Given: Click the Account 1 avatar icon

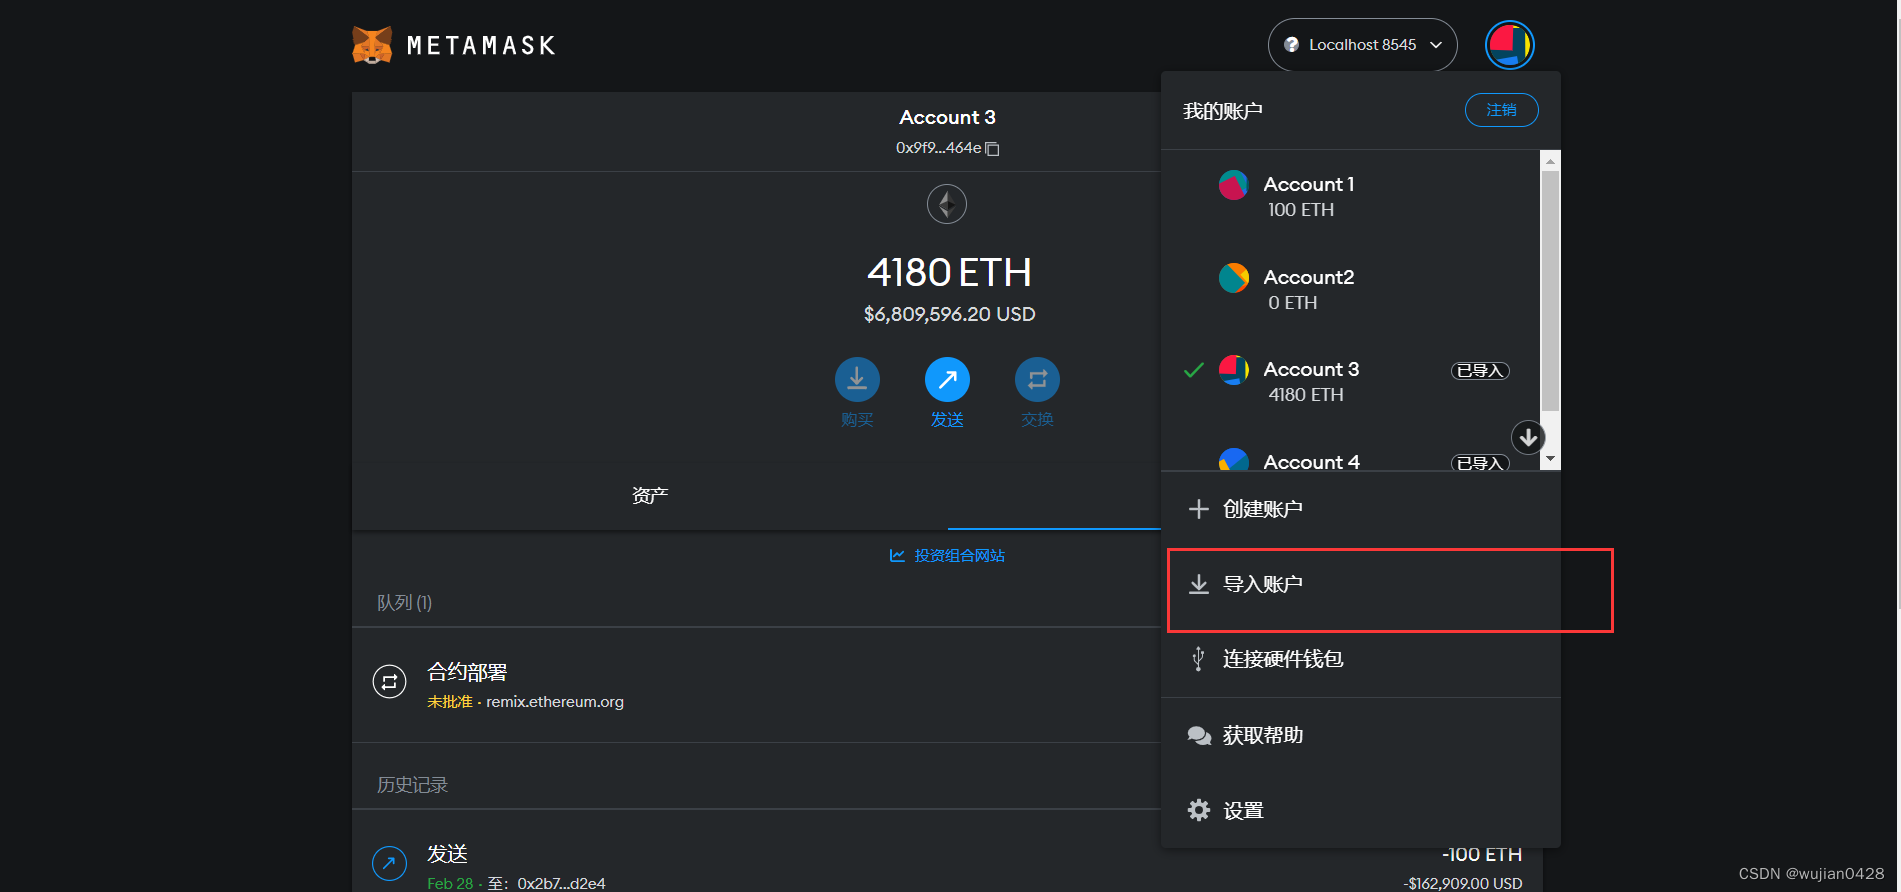Looking at the screenshot, I should point(1233,185).
